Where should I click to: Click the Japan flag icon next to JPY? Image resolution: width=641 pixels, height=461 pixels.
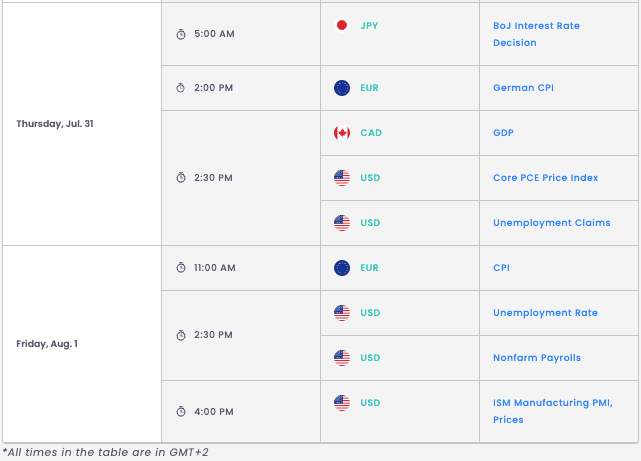(x=342, y=25)
